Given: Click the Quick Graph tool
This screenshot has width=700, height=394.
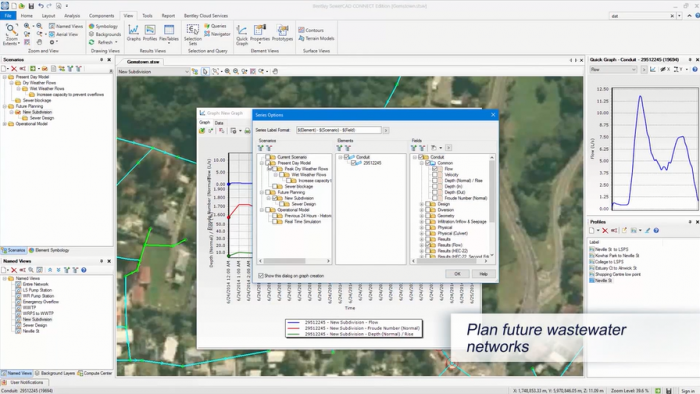Looking at the screenshot, I should point(242,34).
